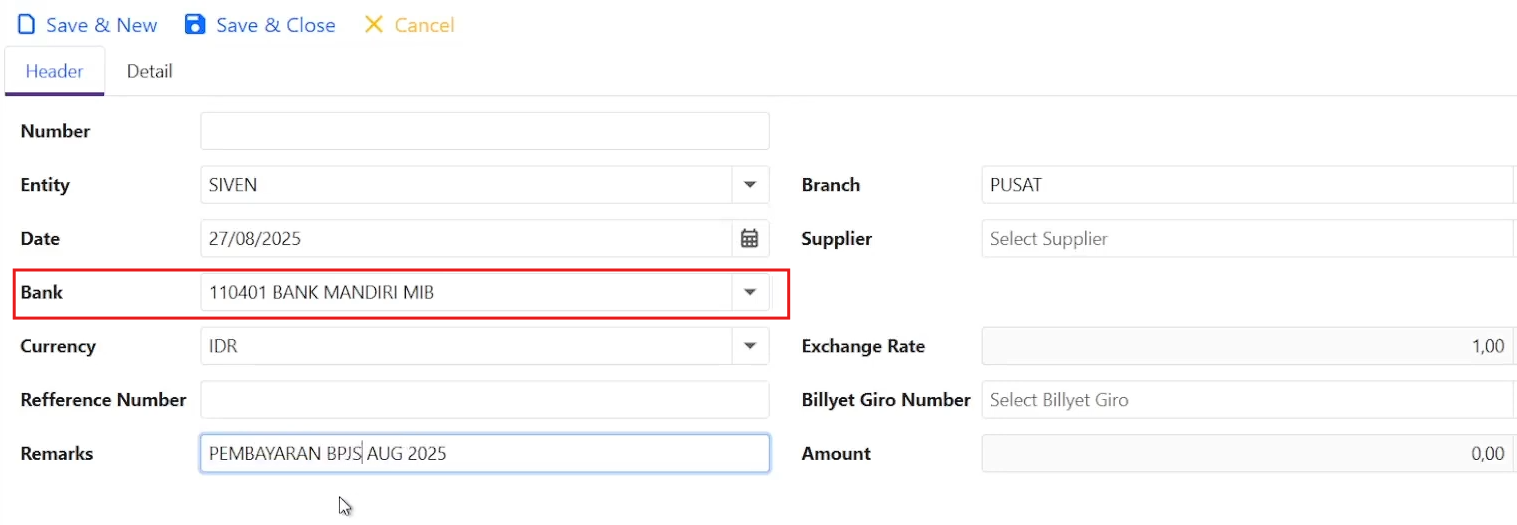1517x525 pixels.
Task: Expand the Currency dropdown arrow
Action: 750,346
